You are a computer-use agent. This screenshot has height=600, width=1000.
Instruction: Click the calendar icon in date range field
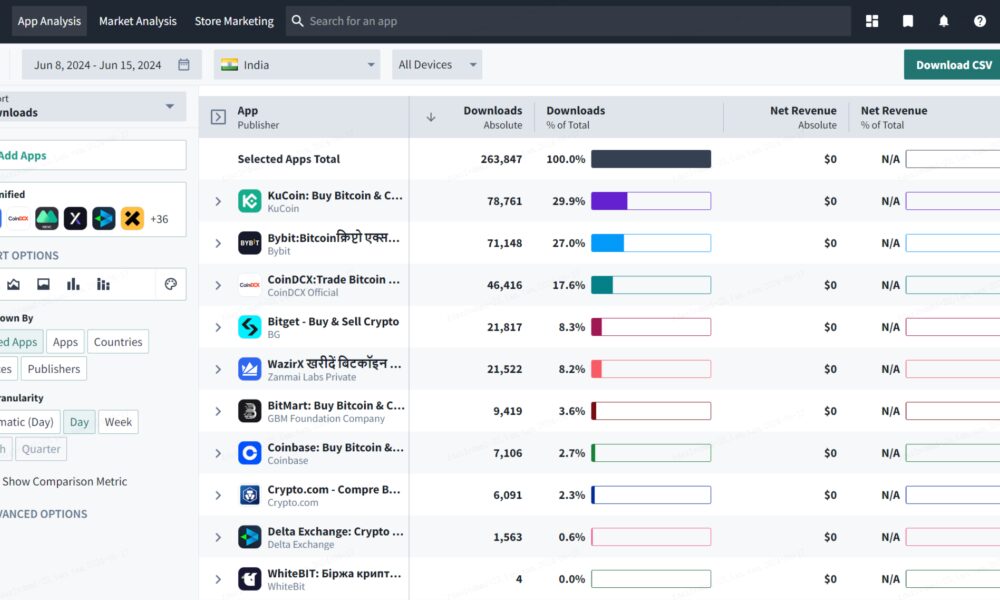pos(184,65)
